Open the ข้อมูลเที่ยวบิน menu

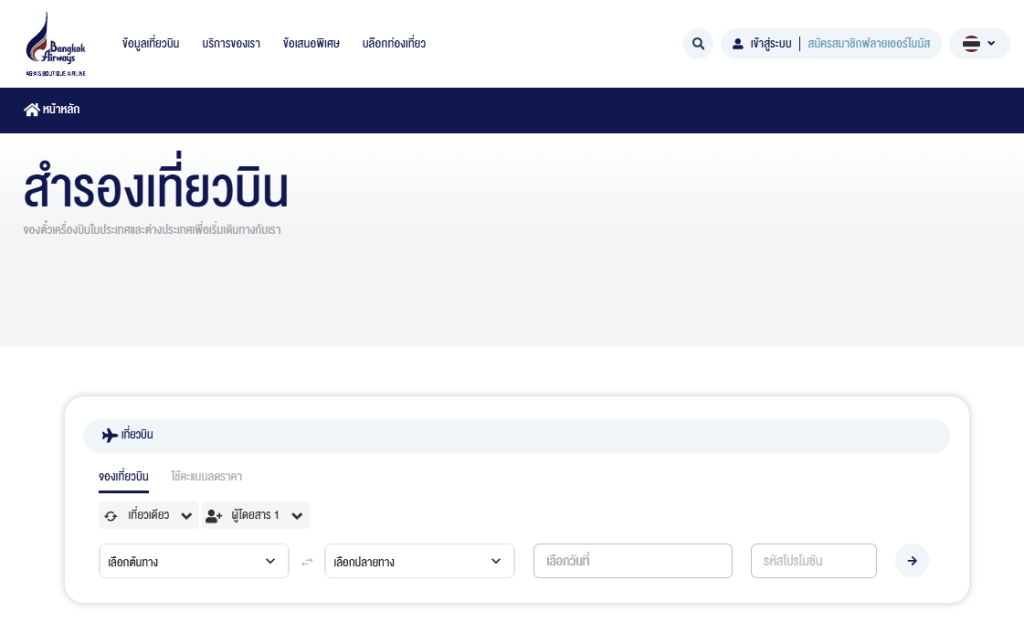150,44
